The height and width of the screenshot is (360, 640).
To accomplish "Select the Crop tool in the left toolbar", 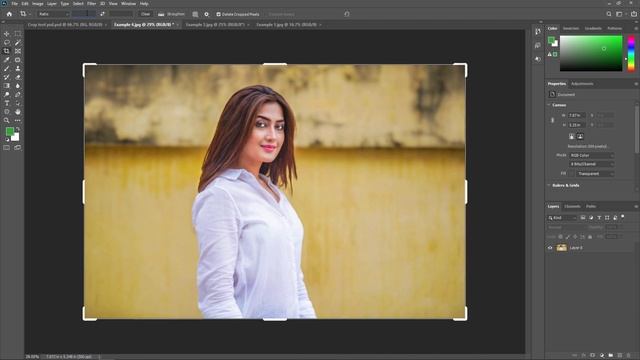I will click(x=7, y=51).
